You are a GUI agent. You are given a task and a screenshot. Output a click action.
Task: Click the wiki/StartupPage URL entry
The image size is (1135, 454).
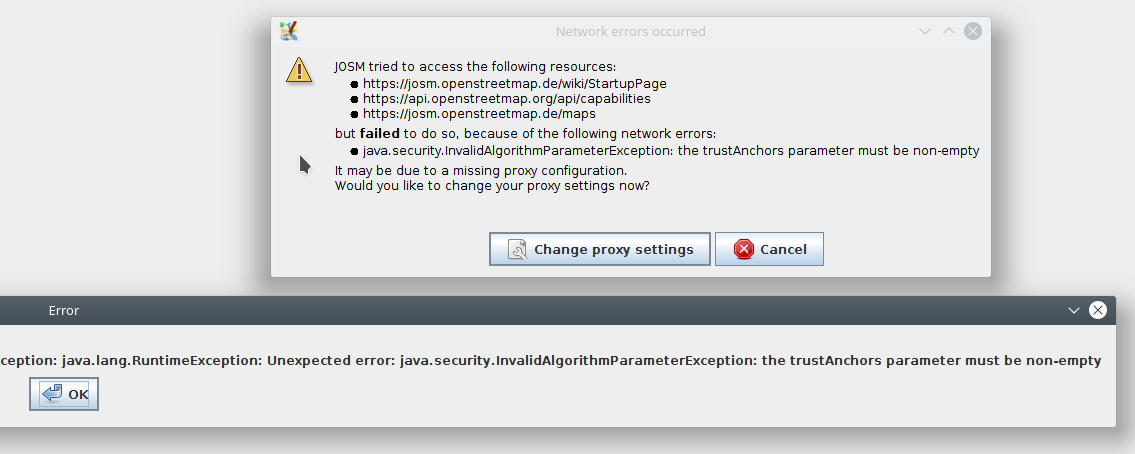514,84
